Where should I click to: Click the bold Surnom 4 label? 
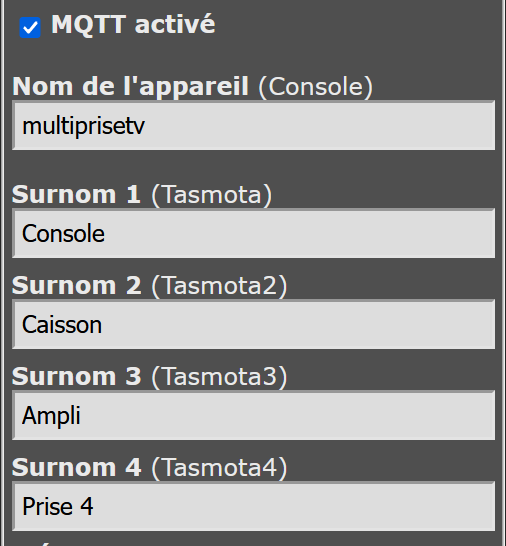pyautogui.click(x=77, y=467)
